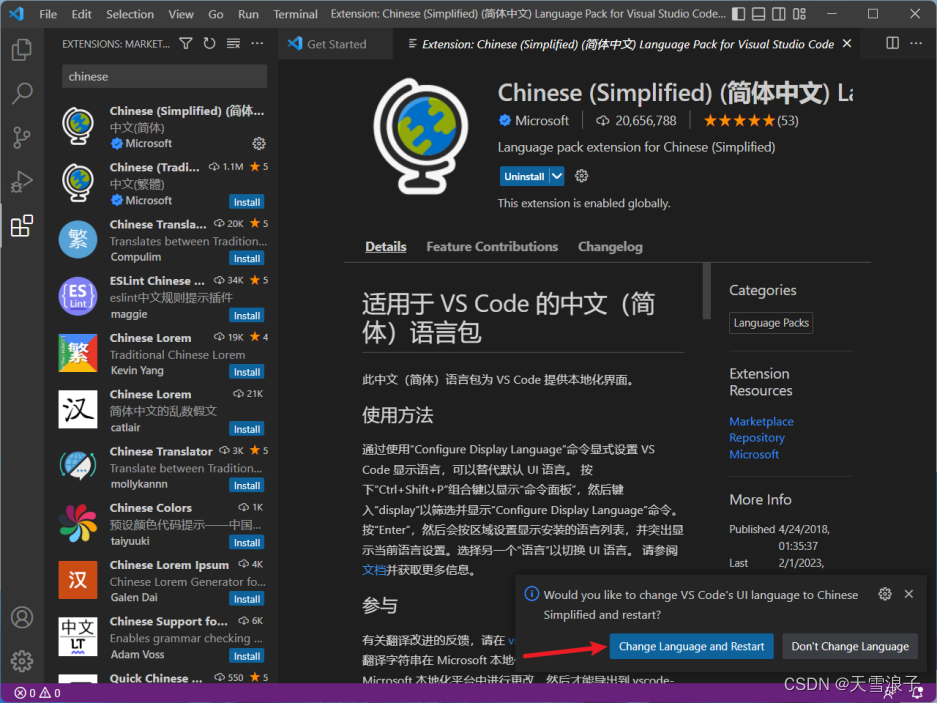Close the Chinese Language Pack extension tab

click(847, 44)
